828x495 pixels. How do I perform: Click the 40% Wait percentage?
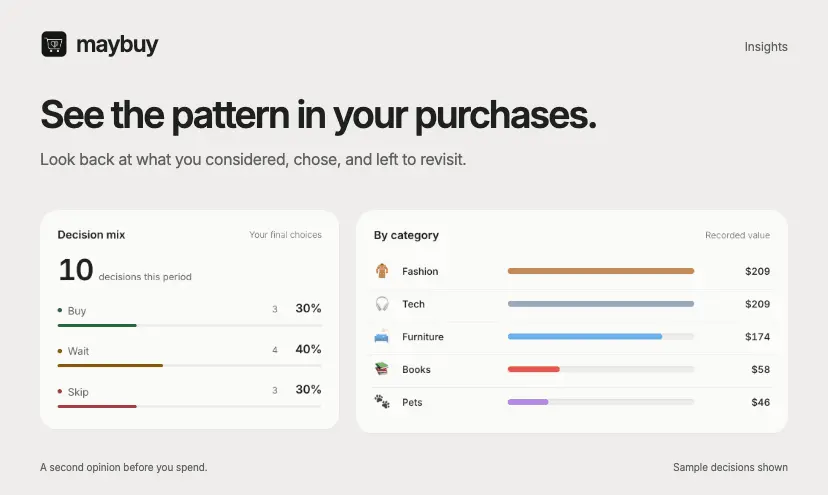(x=308, y=349)
